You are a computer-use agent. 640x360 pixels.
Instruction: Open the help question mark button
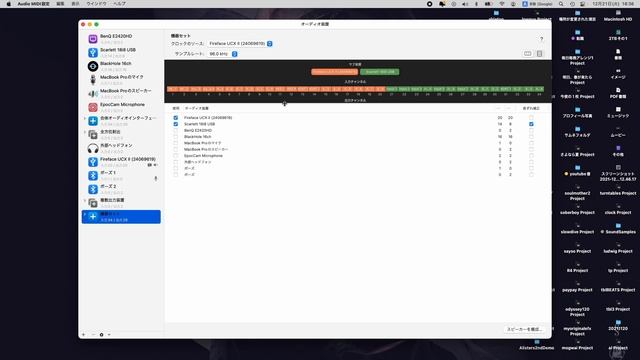pyautogui.click(x=542, y=39)
